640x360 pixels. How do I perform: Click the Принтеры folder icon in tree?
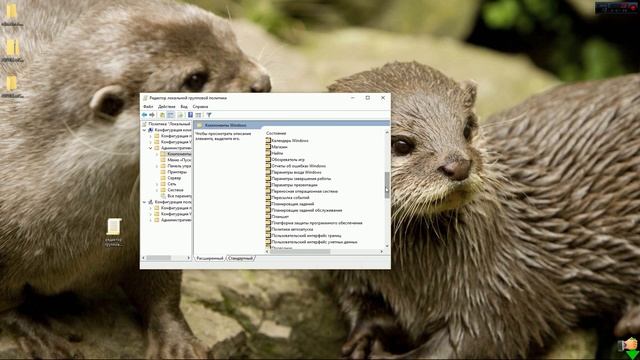(x=163, y=172)
